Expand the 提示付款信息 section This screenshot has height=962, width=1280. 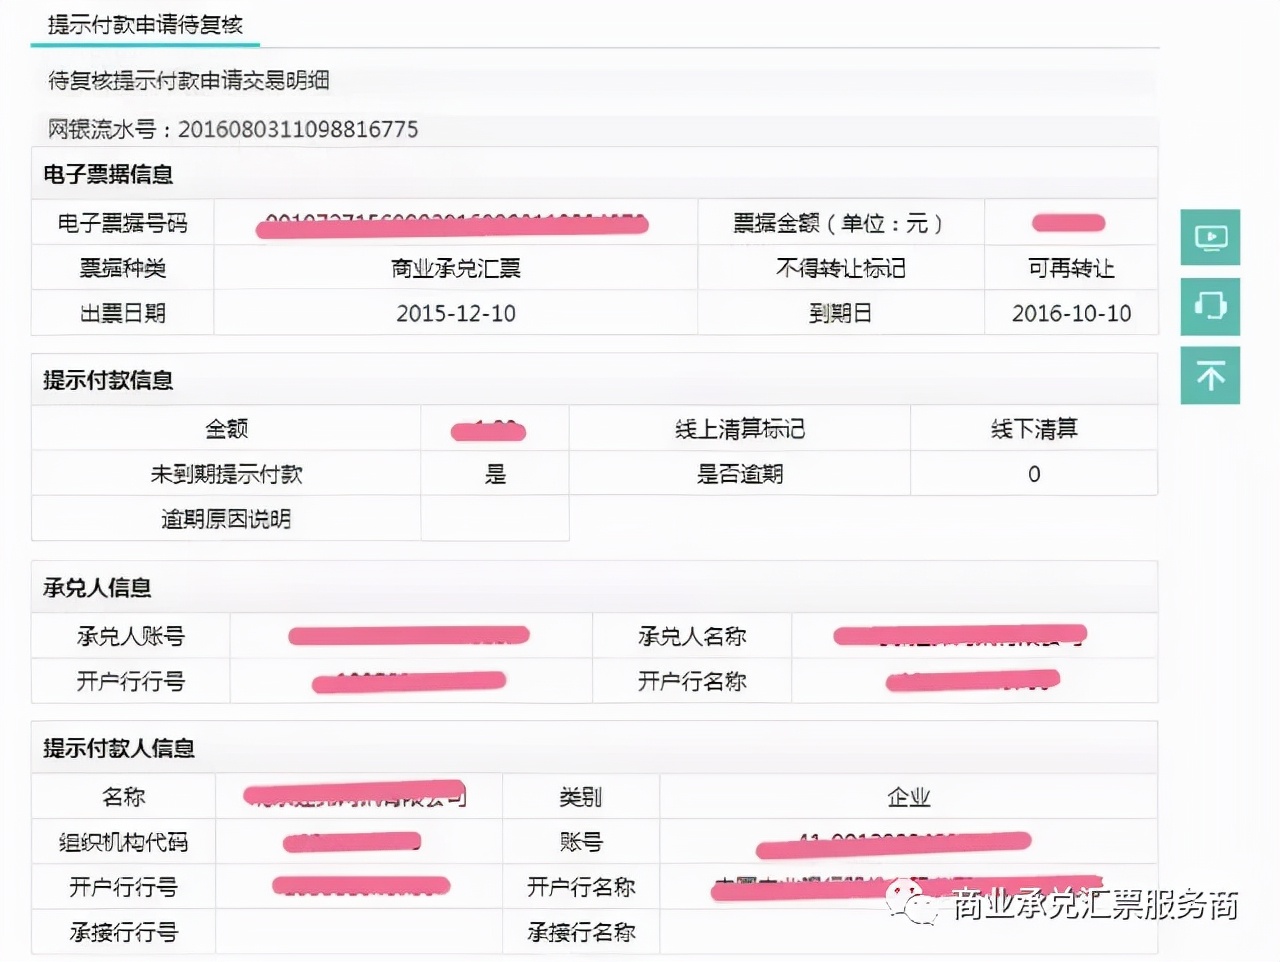point(107,380)
